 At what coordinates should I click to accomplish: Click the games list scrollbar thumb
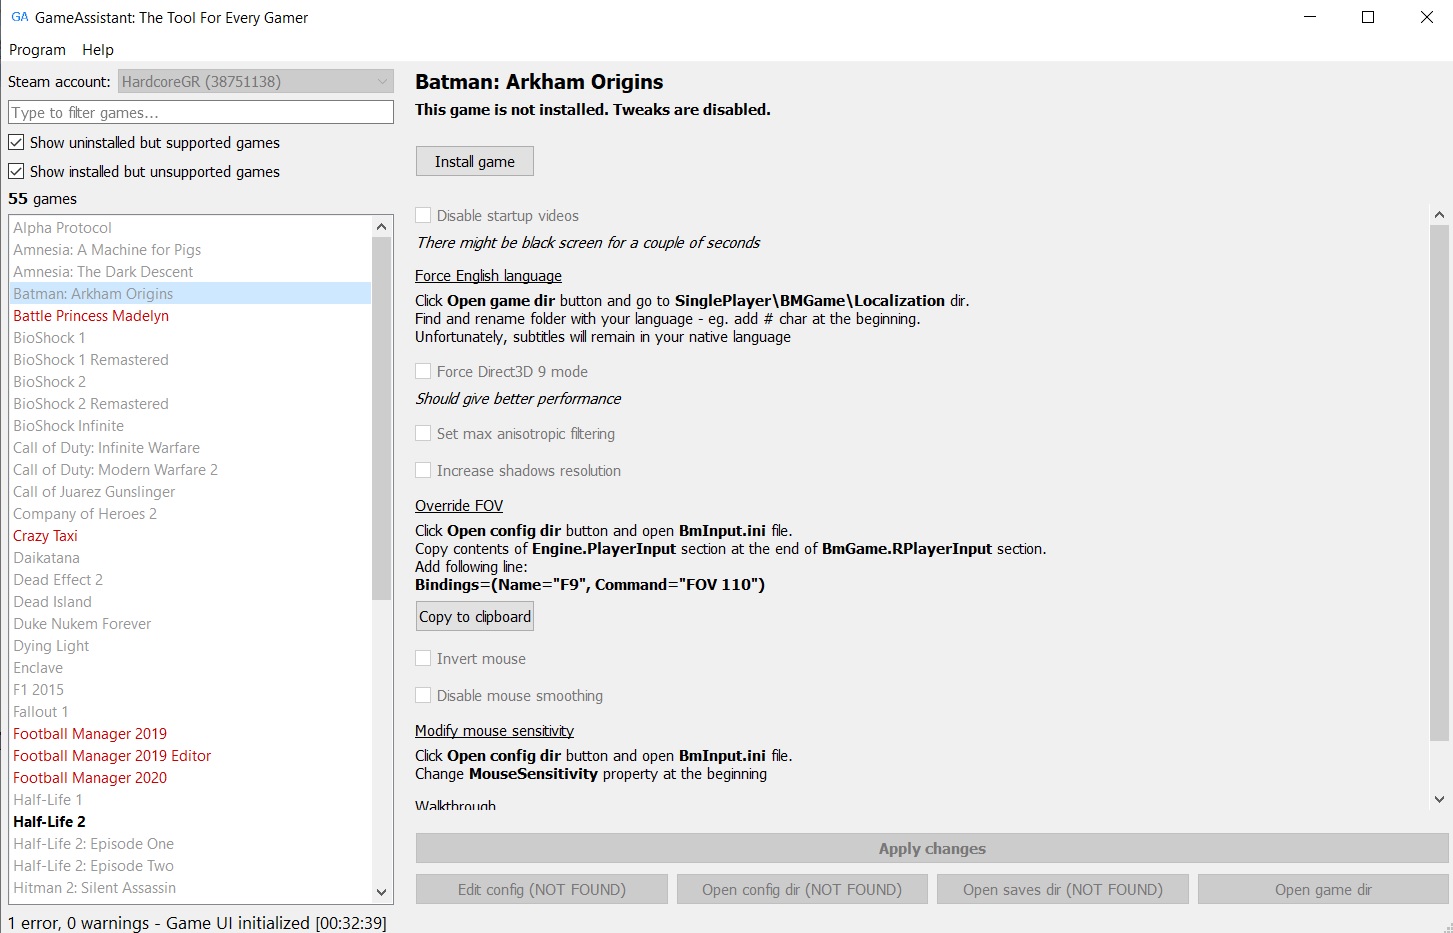382,418
